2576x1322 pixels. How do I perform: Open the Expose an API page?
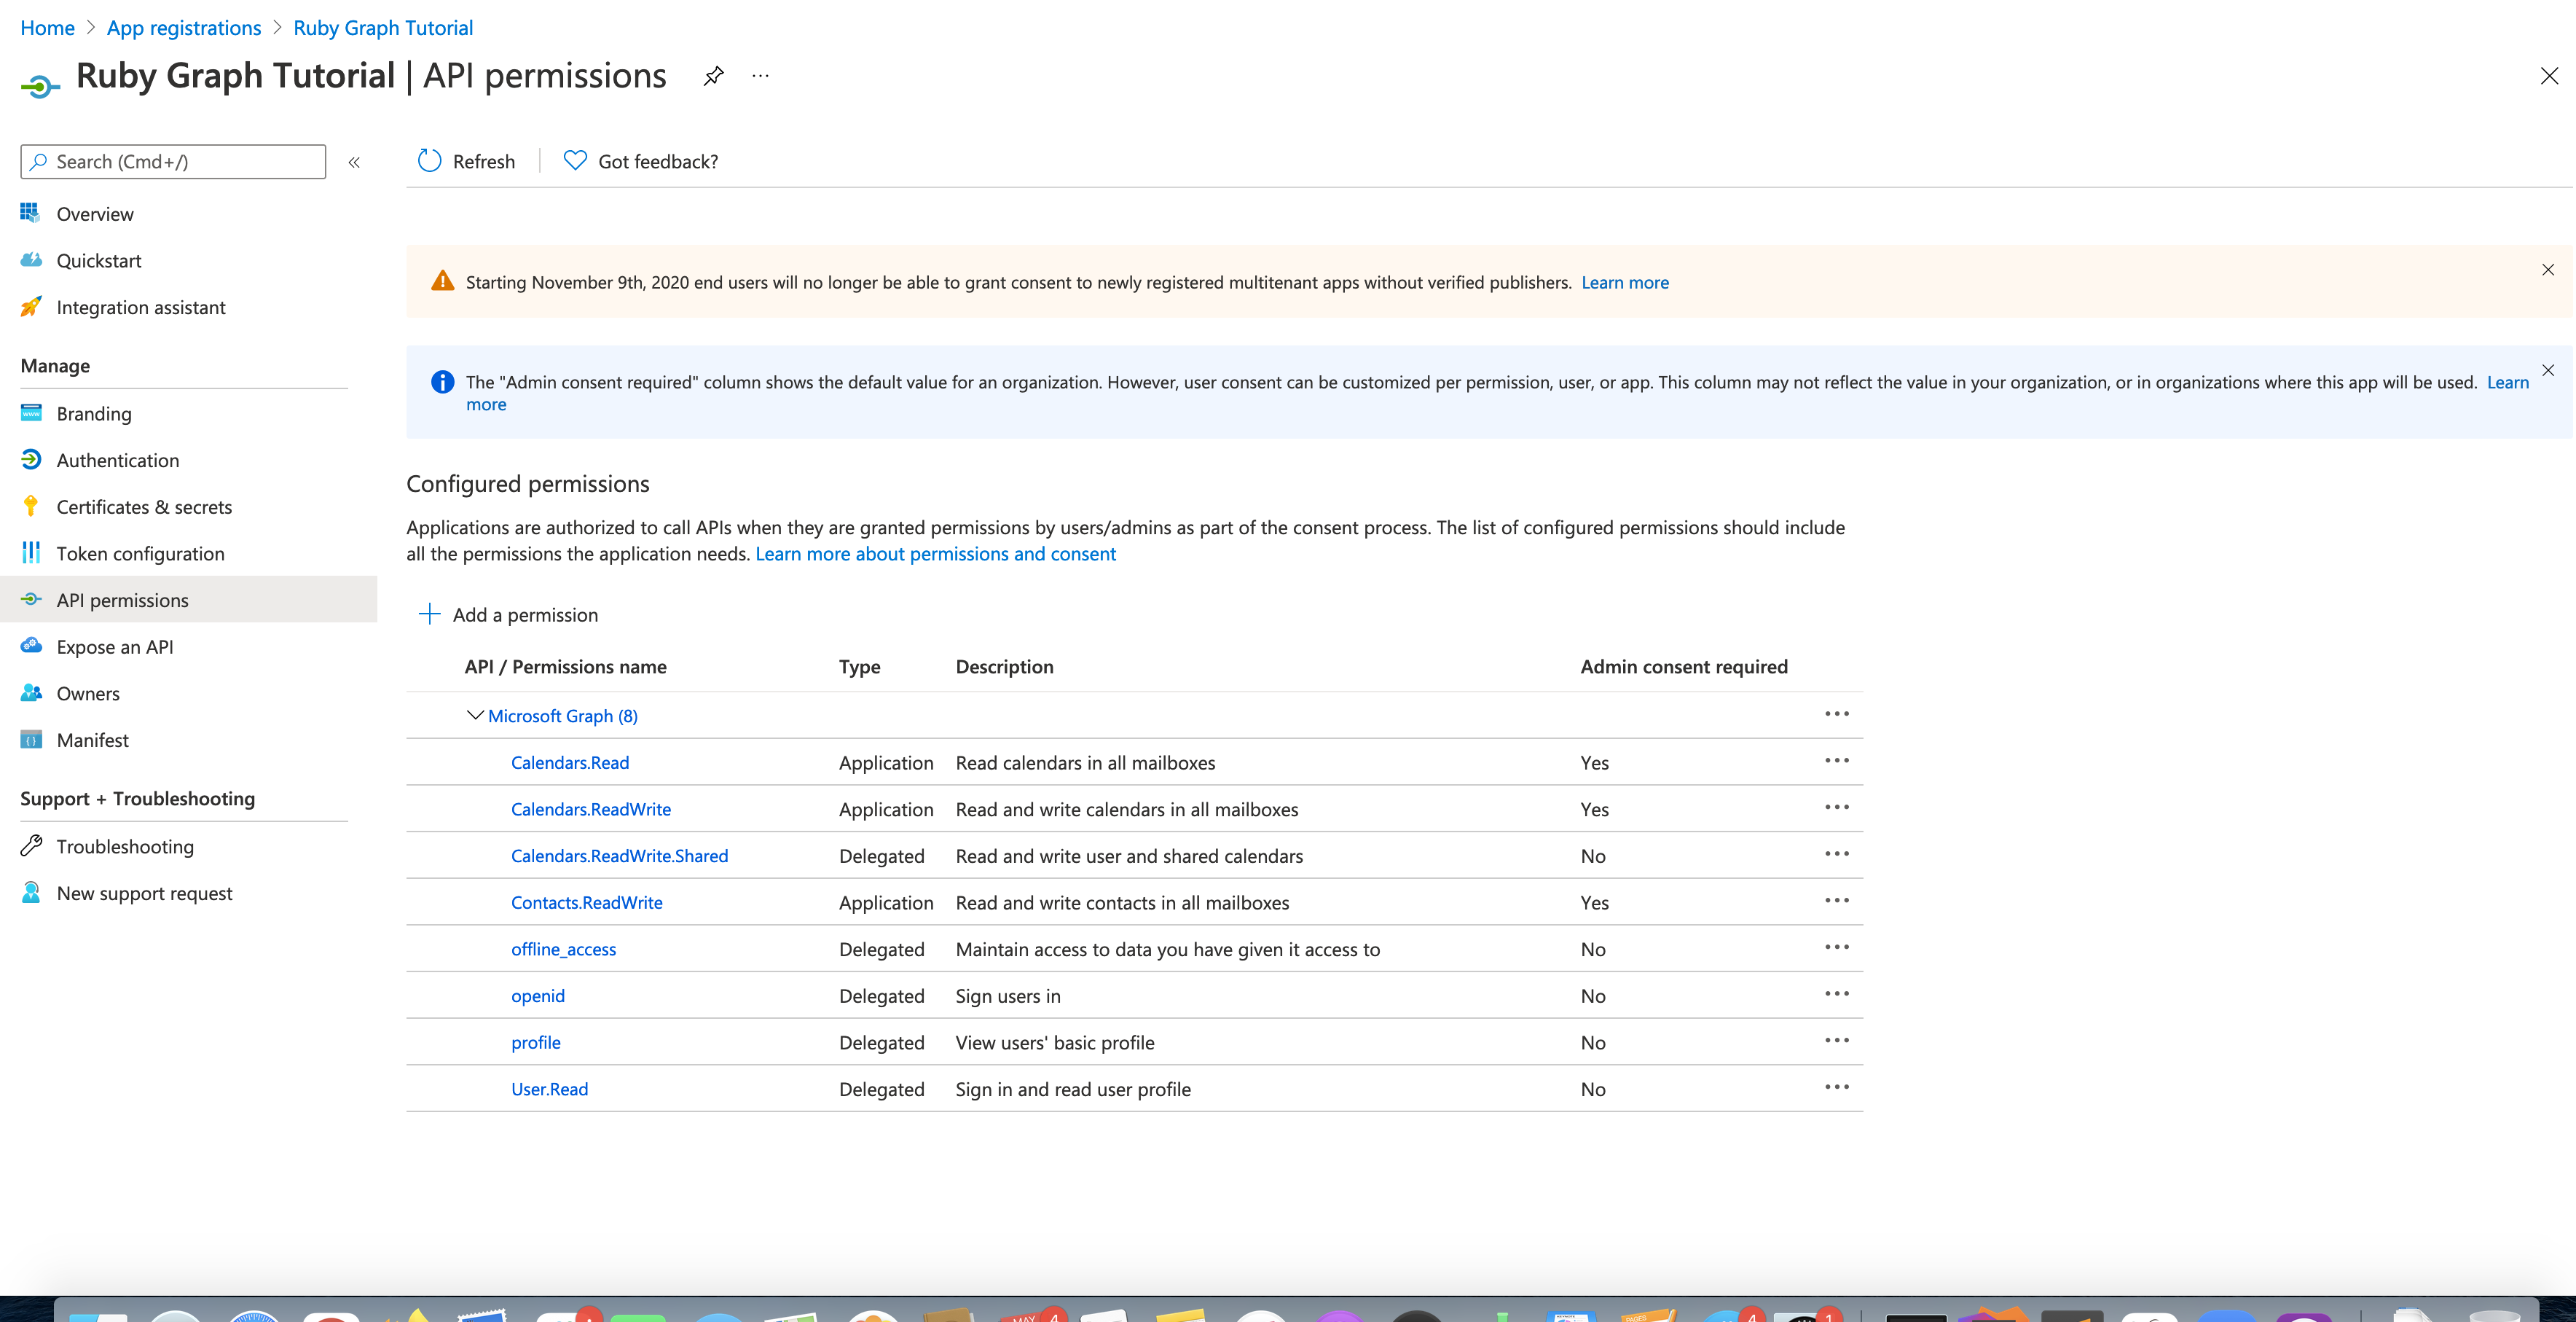click(113, 646)
